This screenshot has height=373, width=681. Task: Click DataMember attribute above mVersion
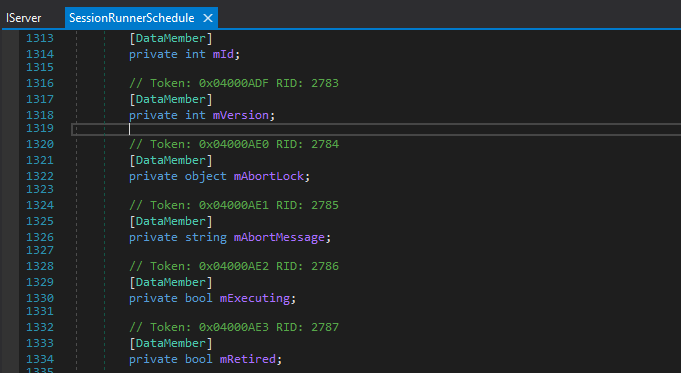point(171,99)
